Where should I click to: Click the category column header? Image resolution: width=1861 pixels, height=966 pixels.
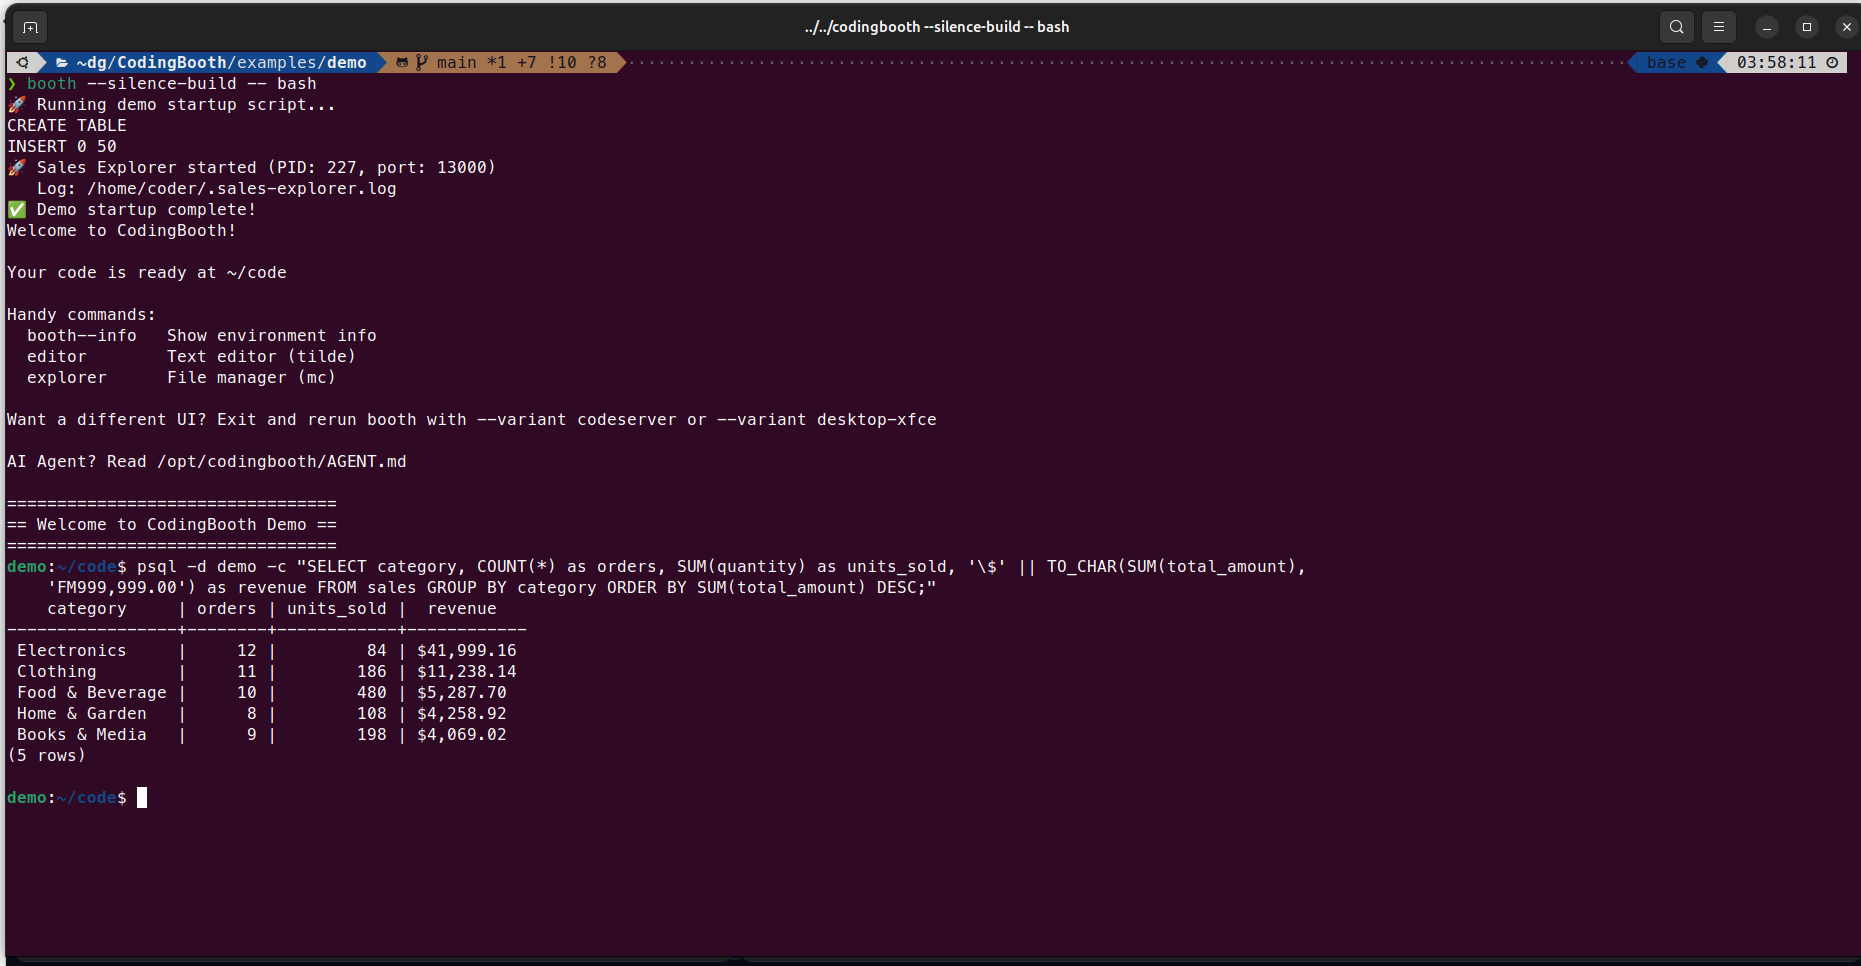87,609
